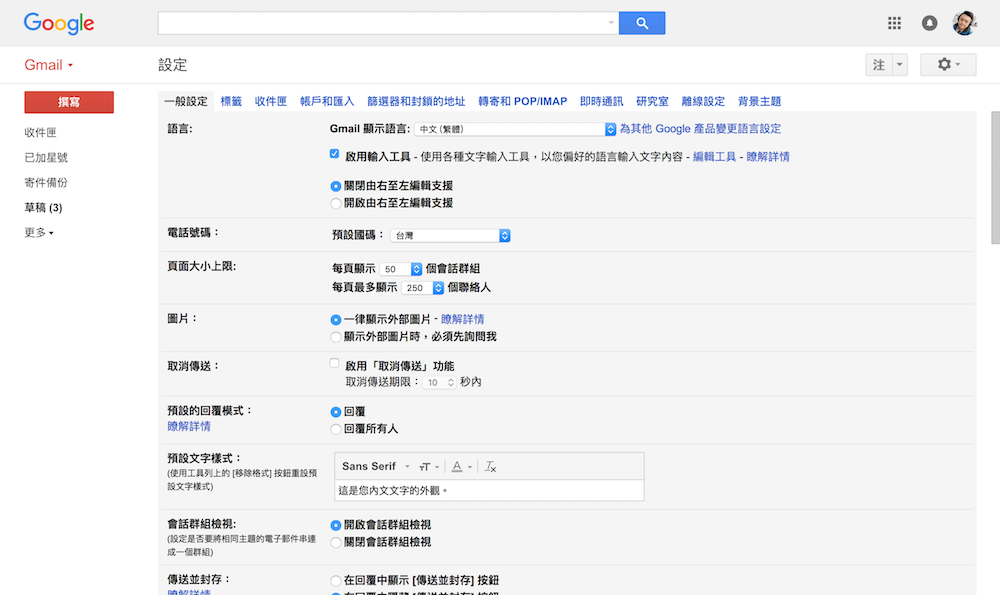Uncheck 啟用輸入工具 checkbox
1000x595 pixels.
[334, 154]
